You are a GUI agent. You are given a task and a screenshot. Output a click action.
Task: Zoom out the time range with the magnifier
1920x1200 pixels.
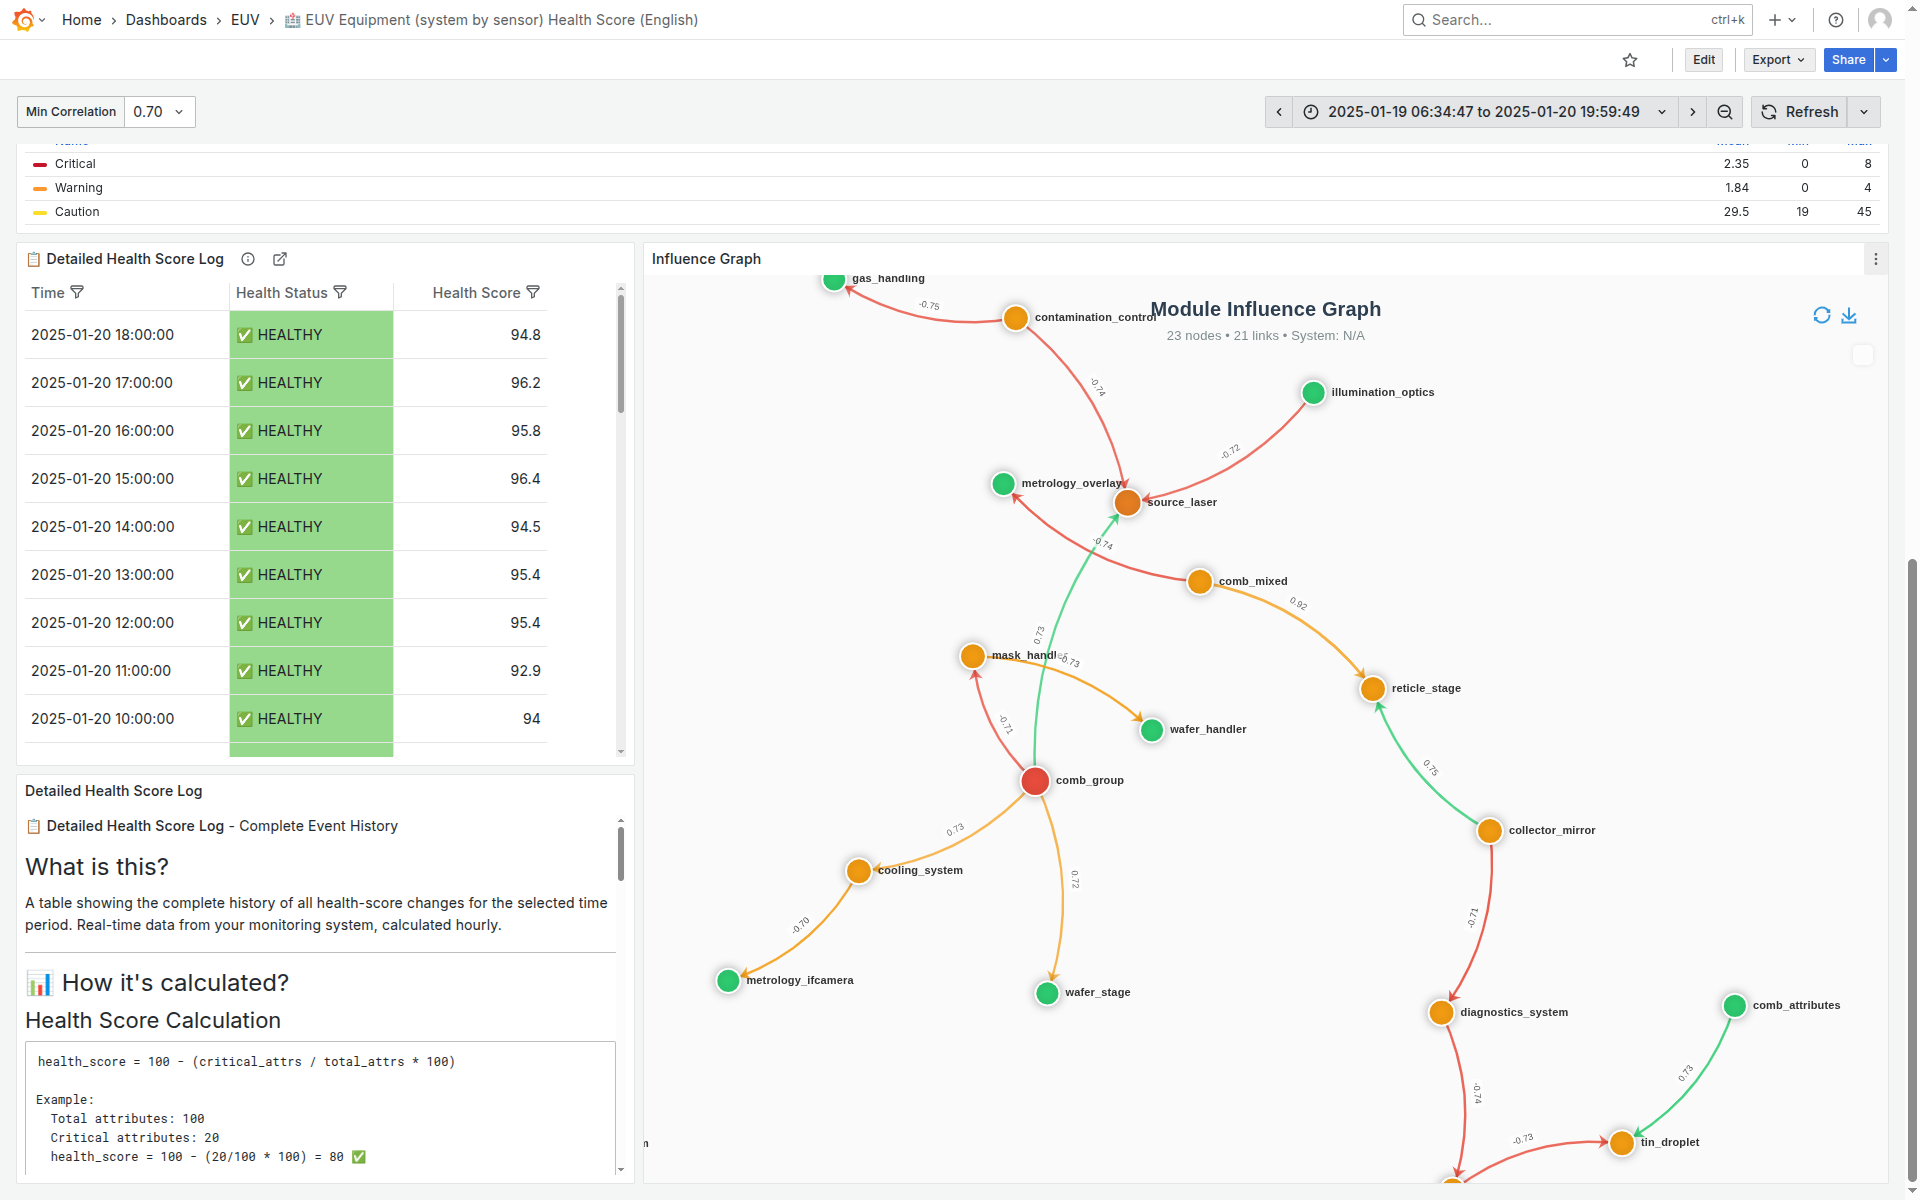pos(1724,112)
